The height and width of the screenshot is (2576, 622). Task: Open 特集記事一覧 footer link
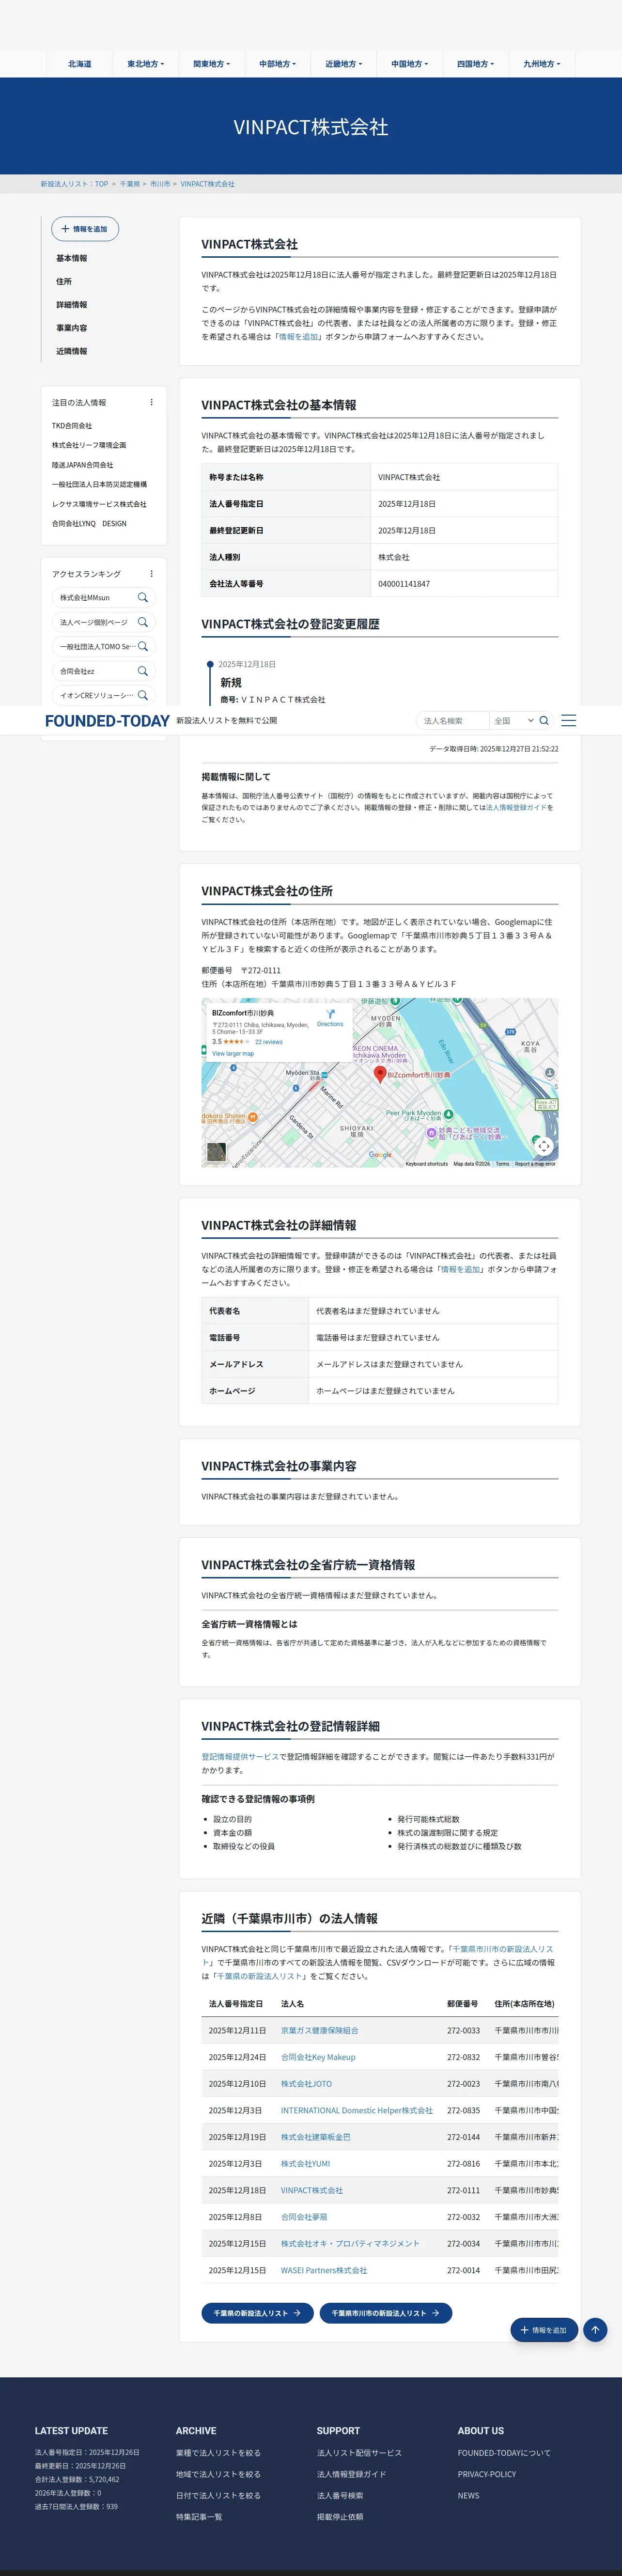coord(199,2517)
